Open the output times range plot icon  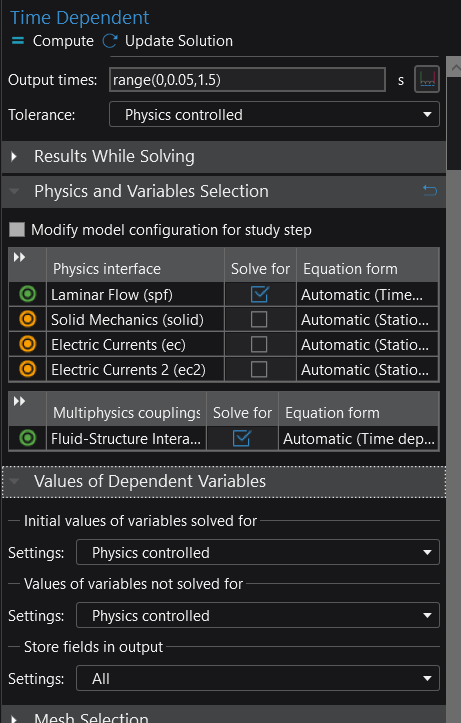coord(427,79)
